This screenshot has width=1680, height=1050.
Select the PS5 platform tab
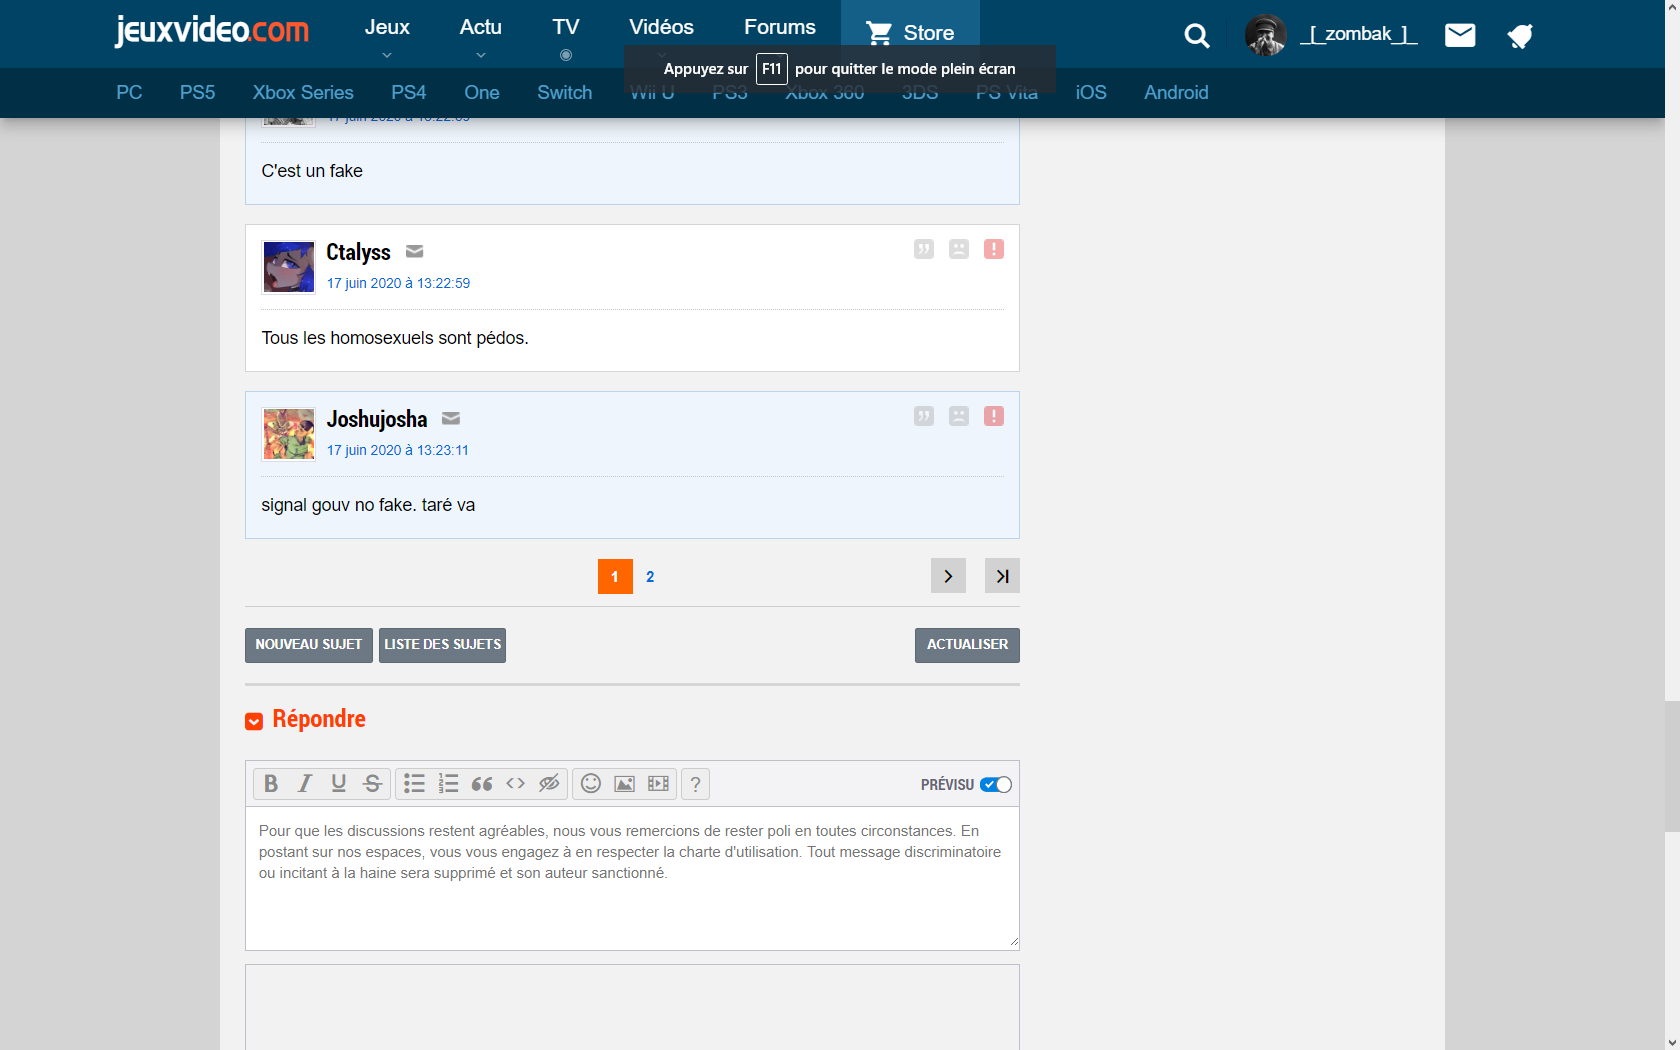pyautogui.click(x=197, y=93)
